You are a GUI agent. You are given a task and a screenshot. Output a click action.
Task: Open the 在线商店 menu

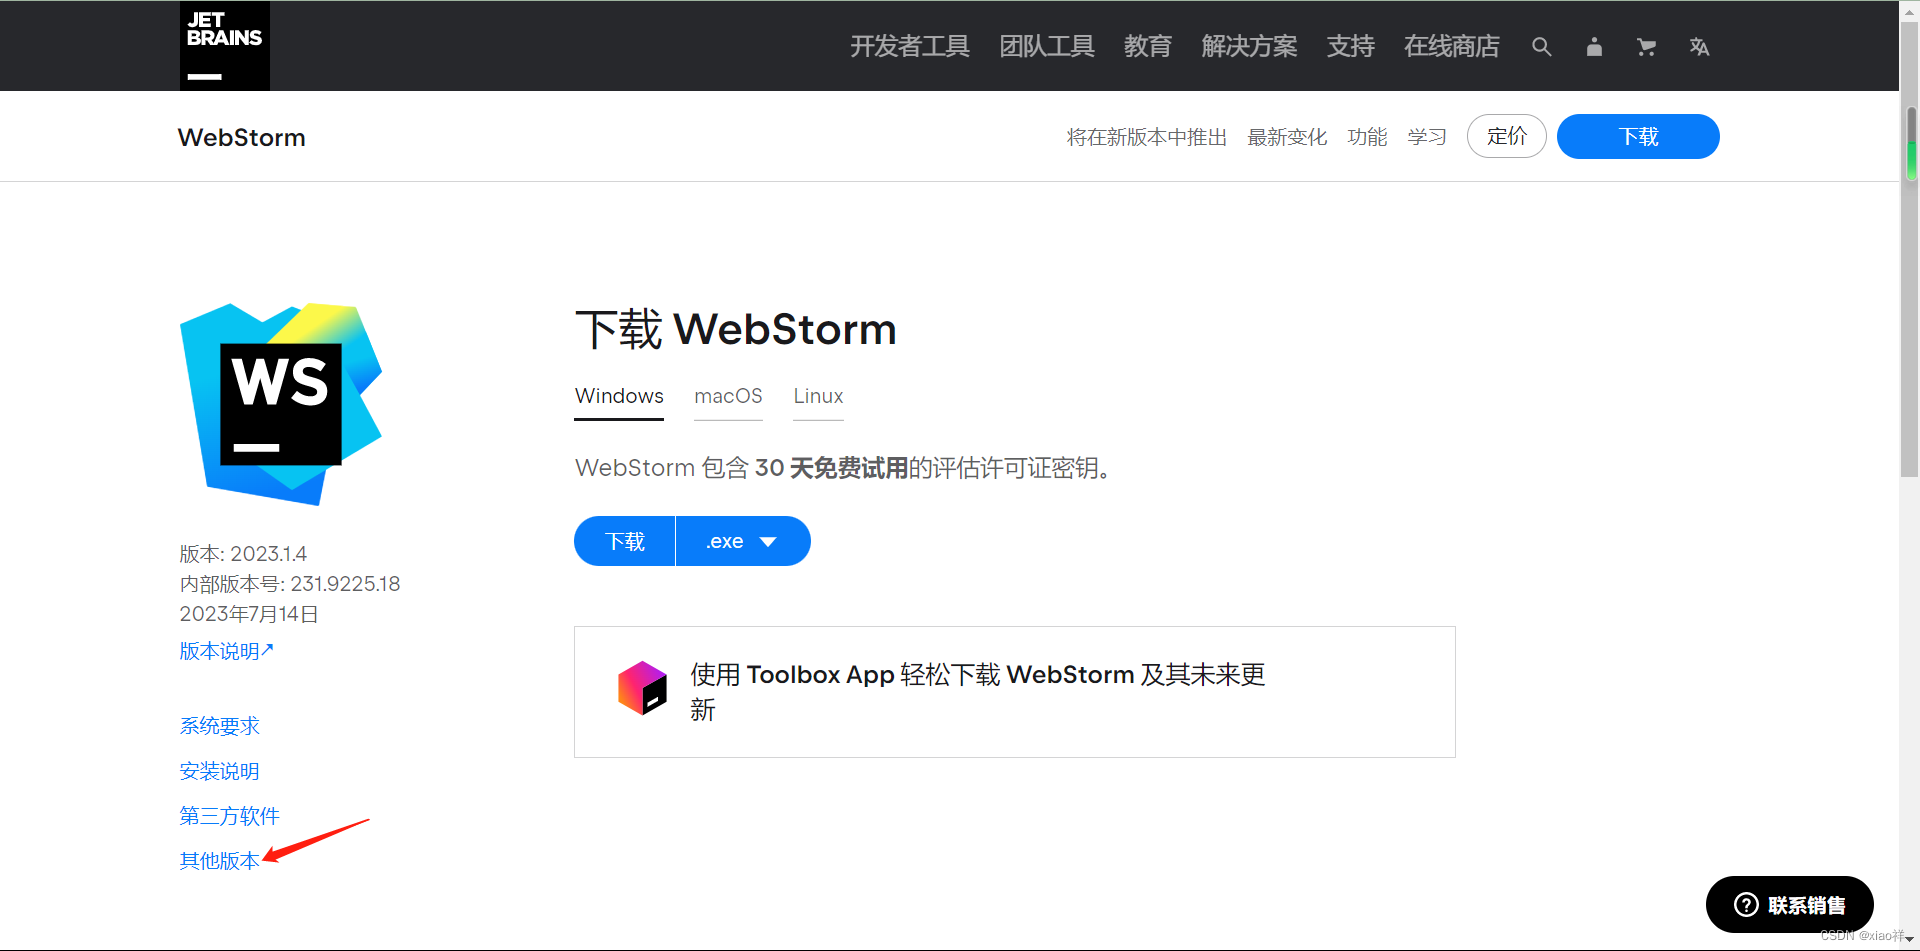point(1452,47)
